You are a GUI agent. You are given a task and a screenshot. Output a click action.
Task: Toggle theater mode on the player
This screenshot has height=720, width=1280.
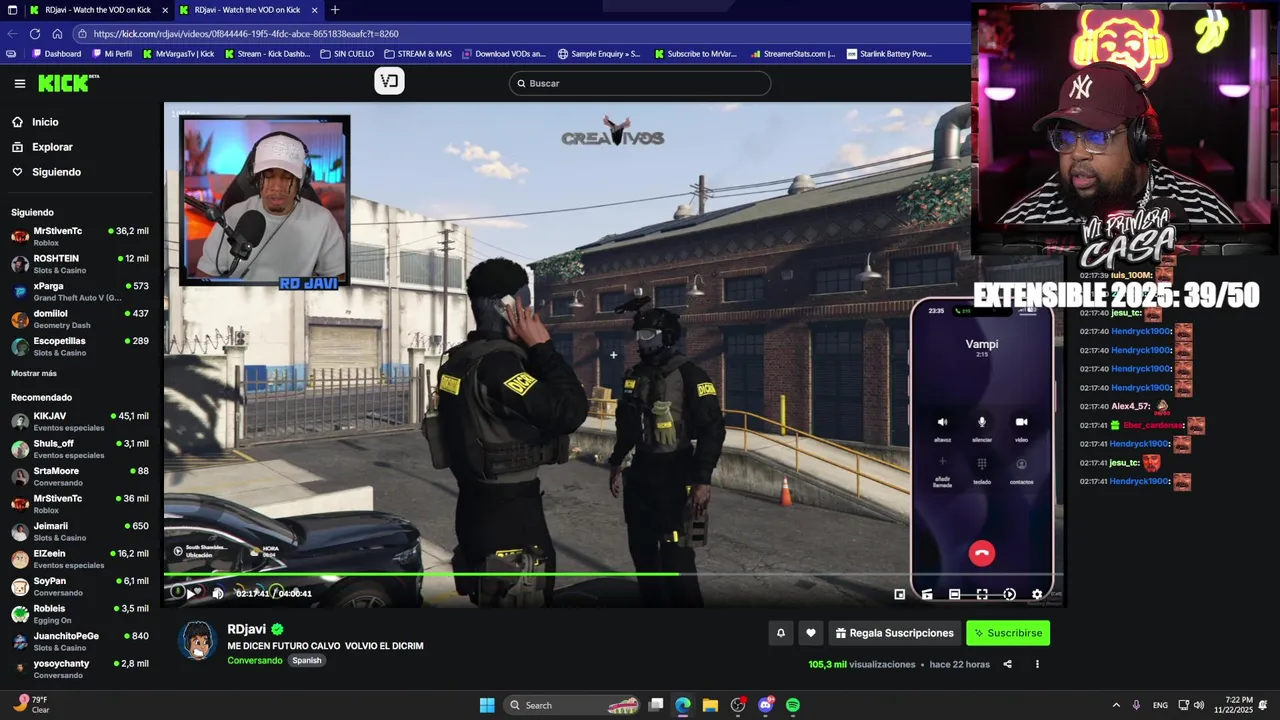[x=954, y=594]
